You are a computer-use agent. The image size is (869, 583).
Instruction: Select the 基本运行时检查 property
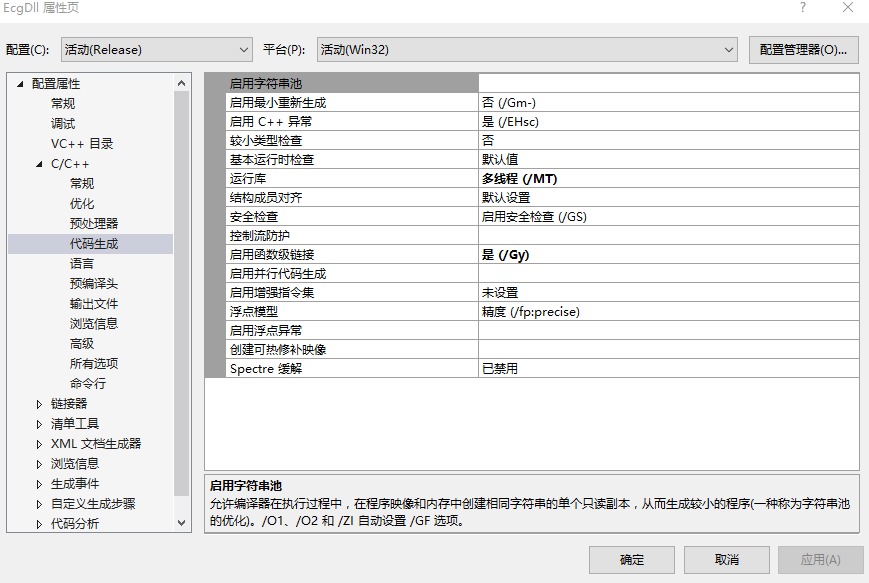coord(352,160)
